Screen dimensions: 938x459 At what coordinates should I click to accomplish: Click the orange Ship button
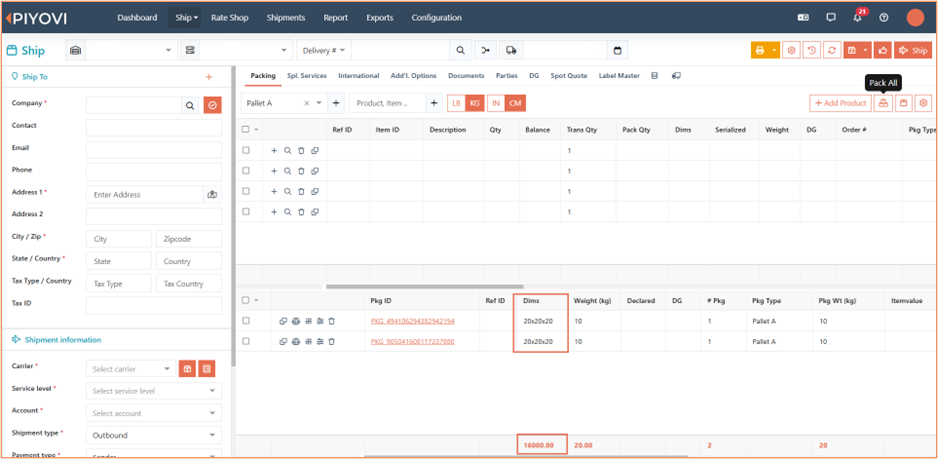pyautogui.click(x=913, y=50)
